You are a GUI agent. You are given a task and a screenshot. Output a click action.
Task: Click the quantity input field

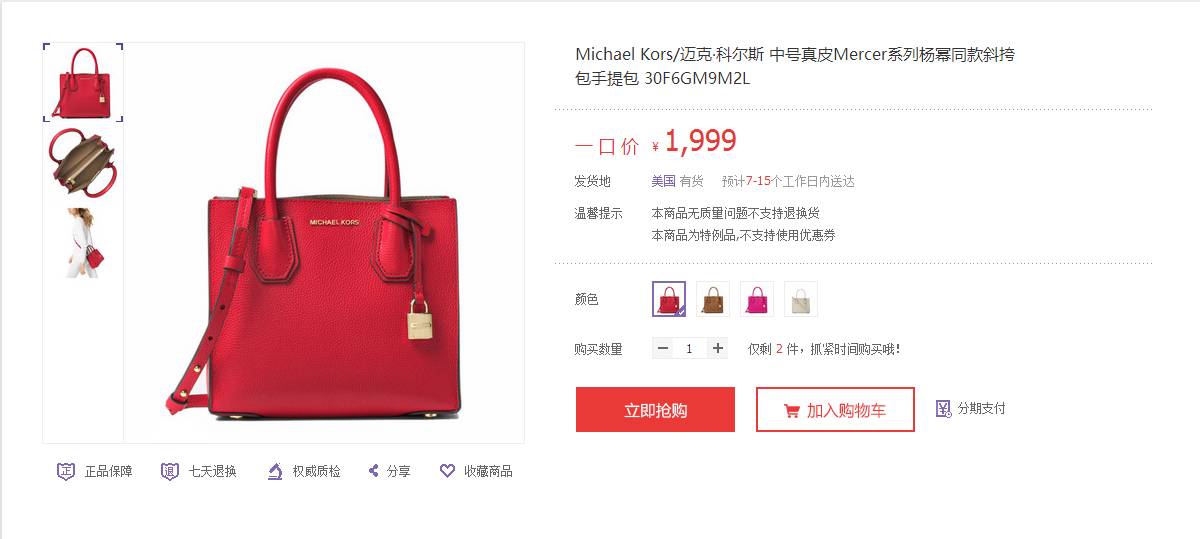click(690, 348)
